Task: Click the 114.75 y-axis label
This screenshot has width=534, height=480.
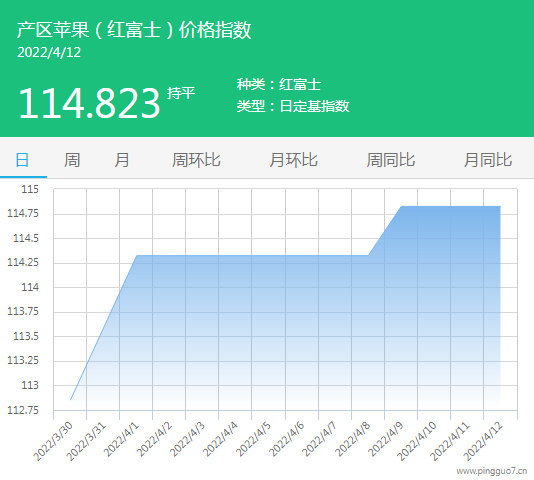Action: [23, 214]
